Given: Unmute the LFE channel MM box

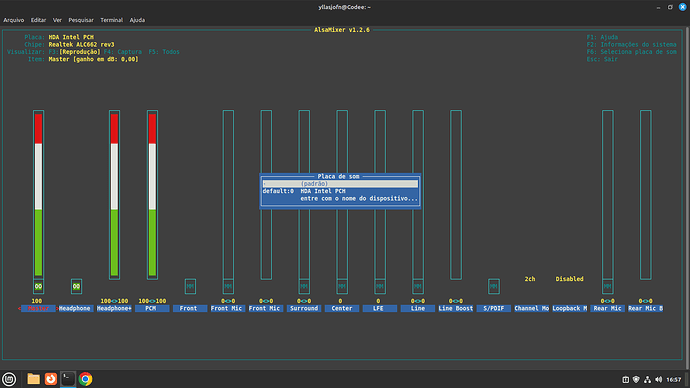Looking at the screenshot, I should (x=380, y=286).
